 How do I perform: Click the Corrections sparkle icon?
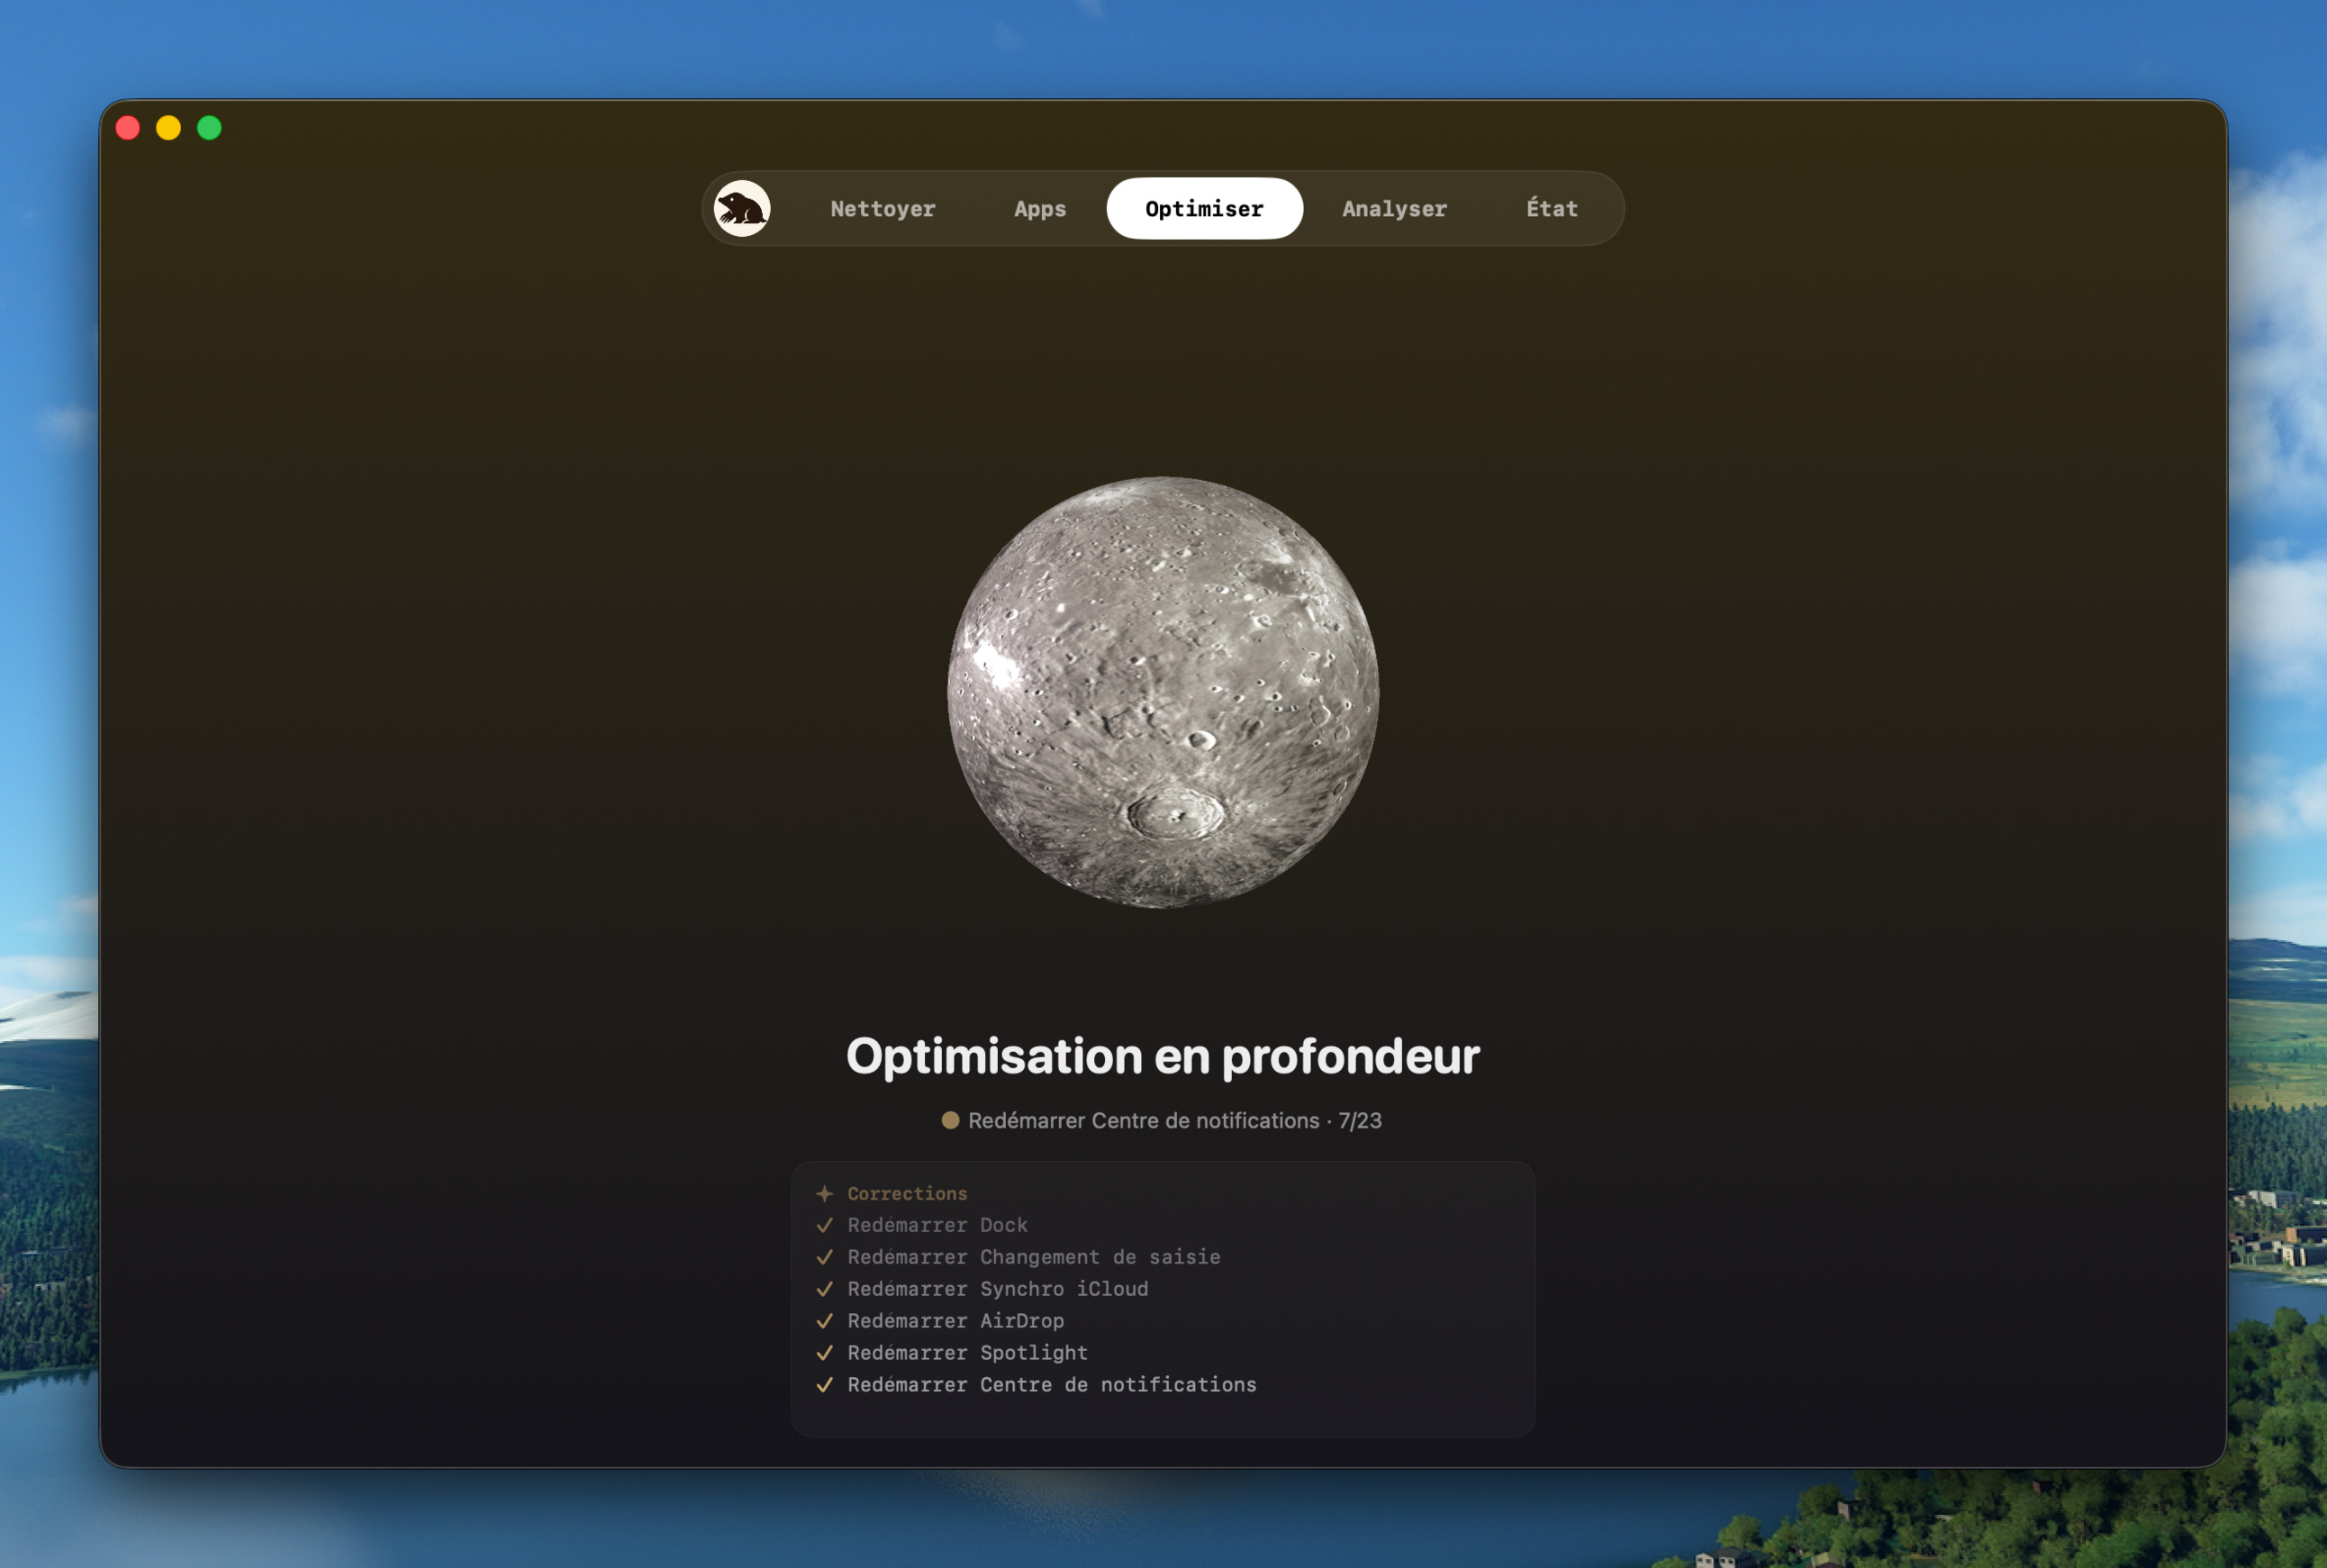[x=824, y=1193]
